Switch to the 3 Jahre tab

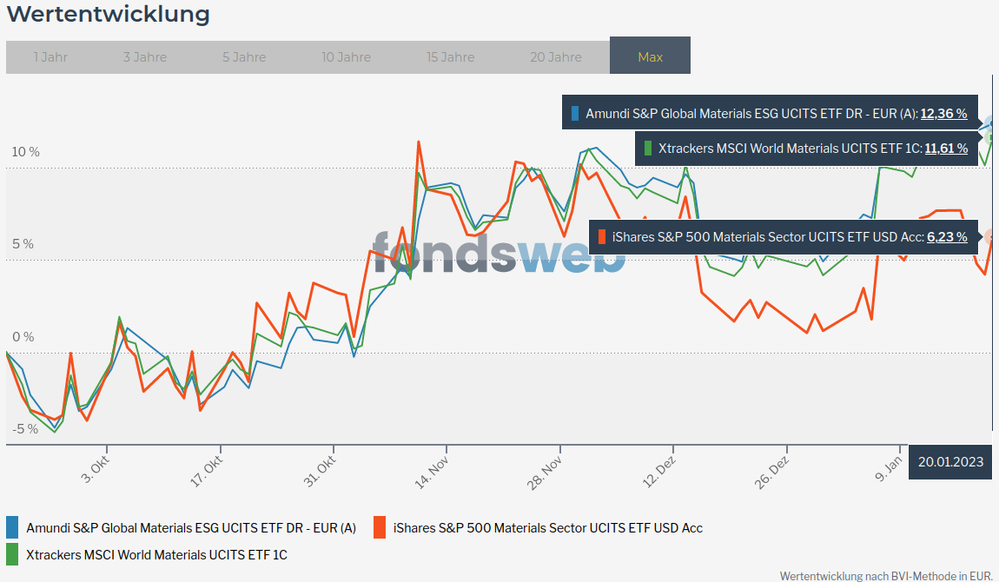[145, 57]
